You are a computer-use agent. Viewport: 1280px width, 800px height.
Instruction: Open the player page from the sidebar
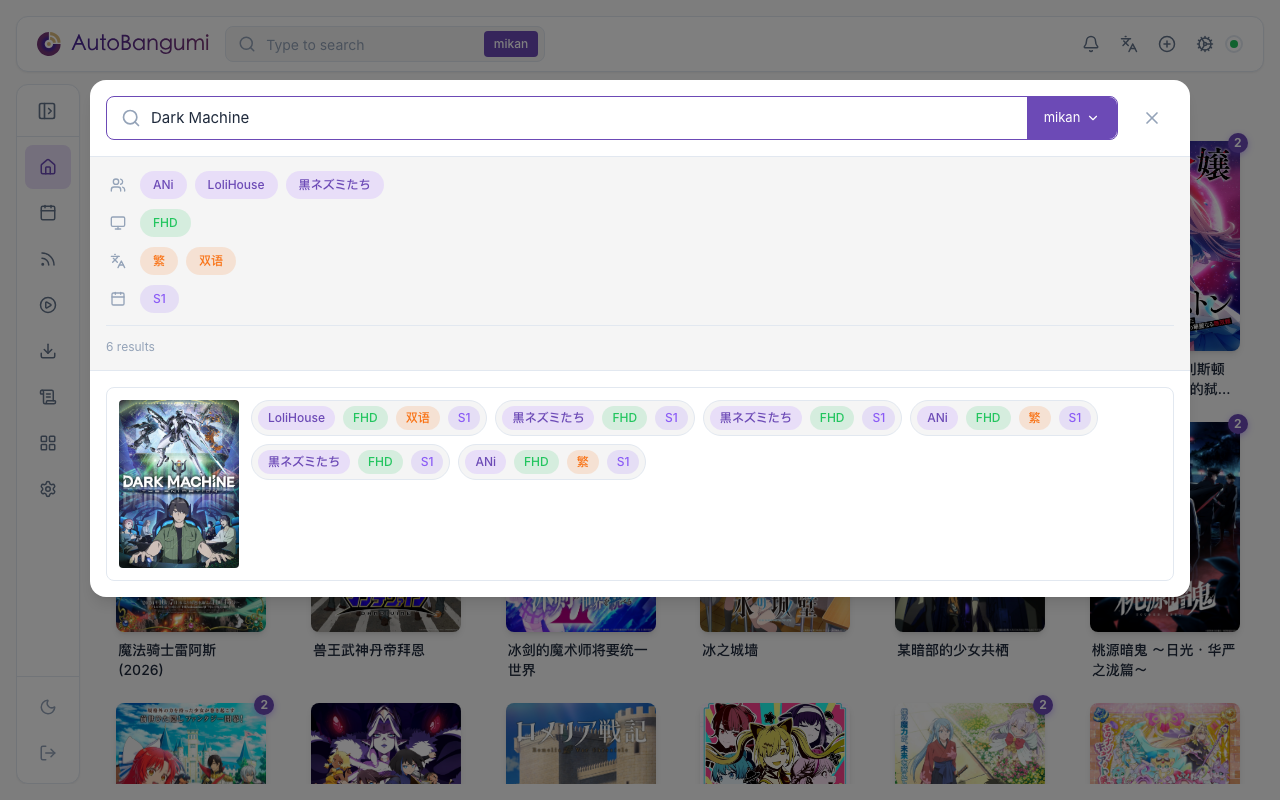click(x=48, y=305)
